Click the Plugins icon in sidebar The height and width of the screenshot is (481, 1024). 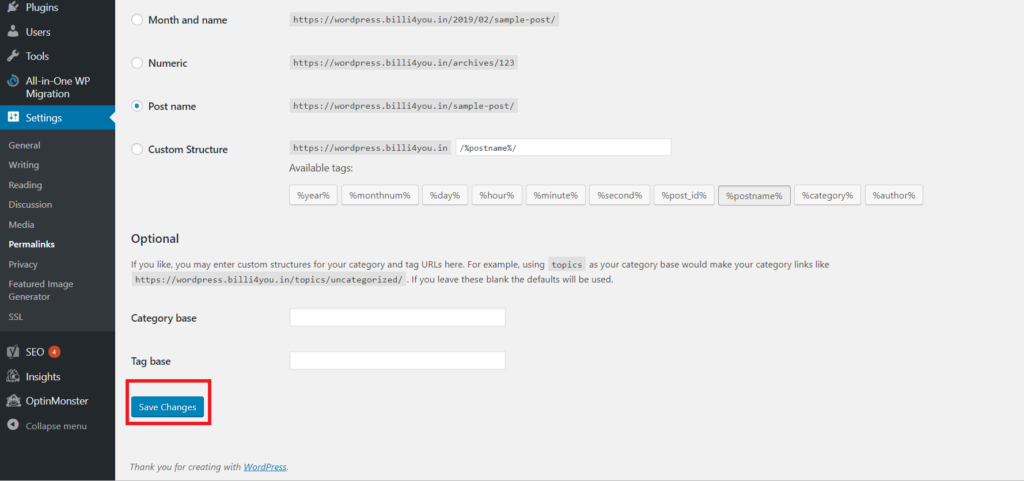[12, 8]
